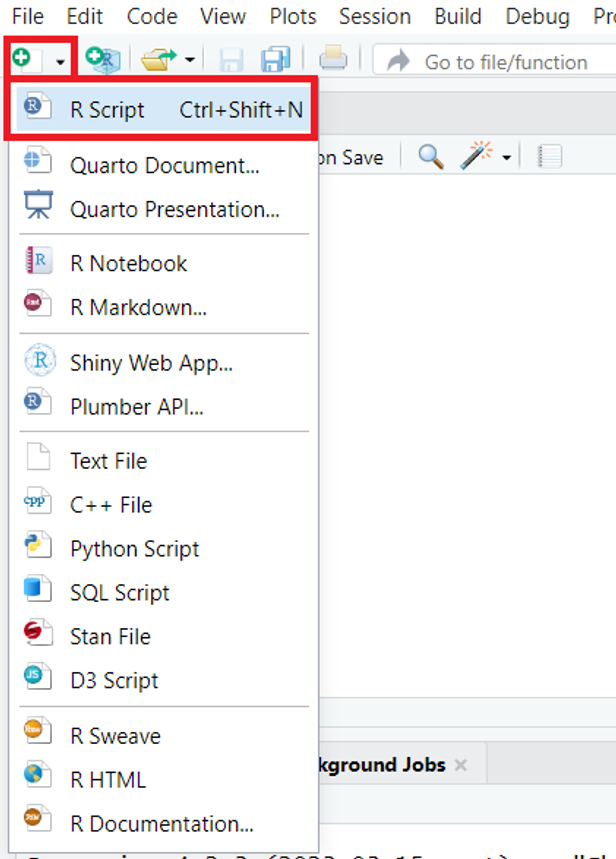Select R Sweave menu entry
This screenshot has height=859, width=616.
point(163,736)
